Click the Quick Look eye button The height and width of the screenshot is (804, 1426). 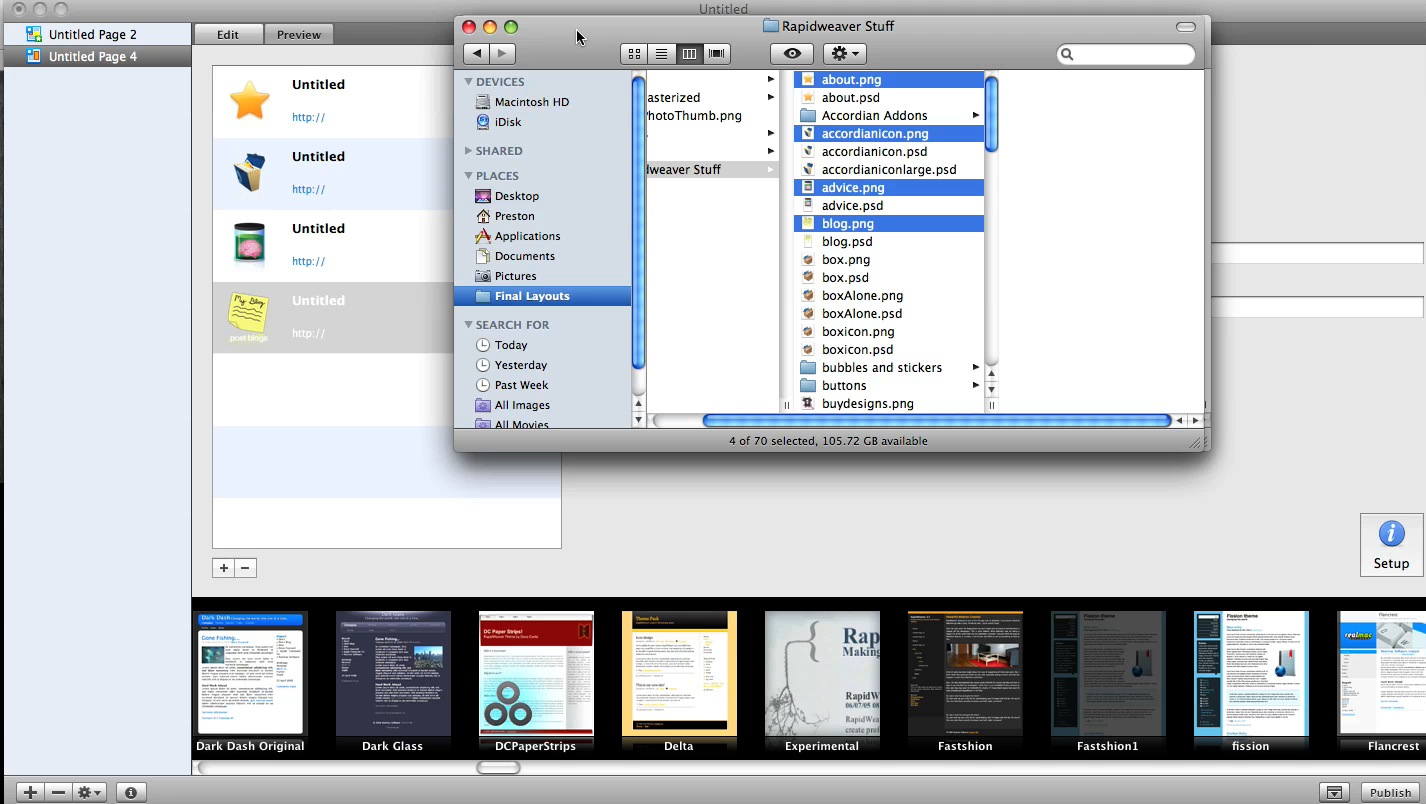(x=792, y=54)
